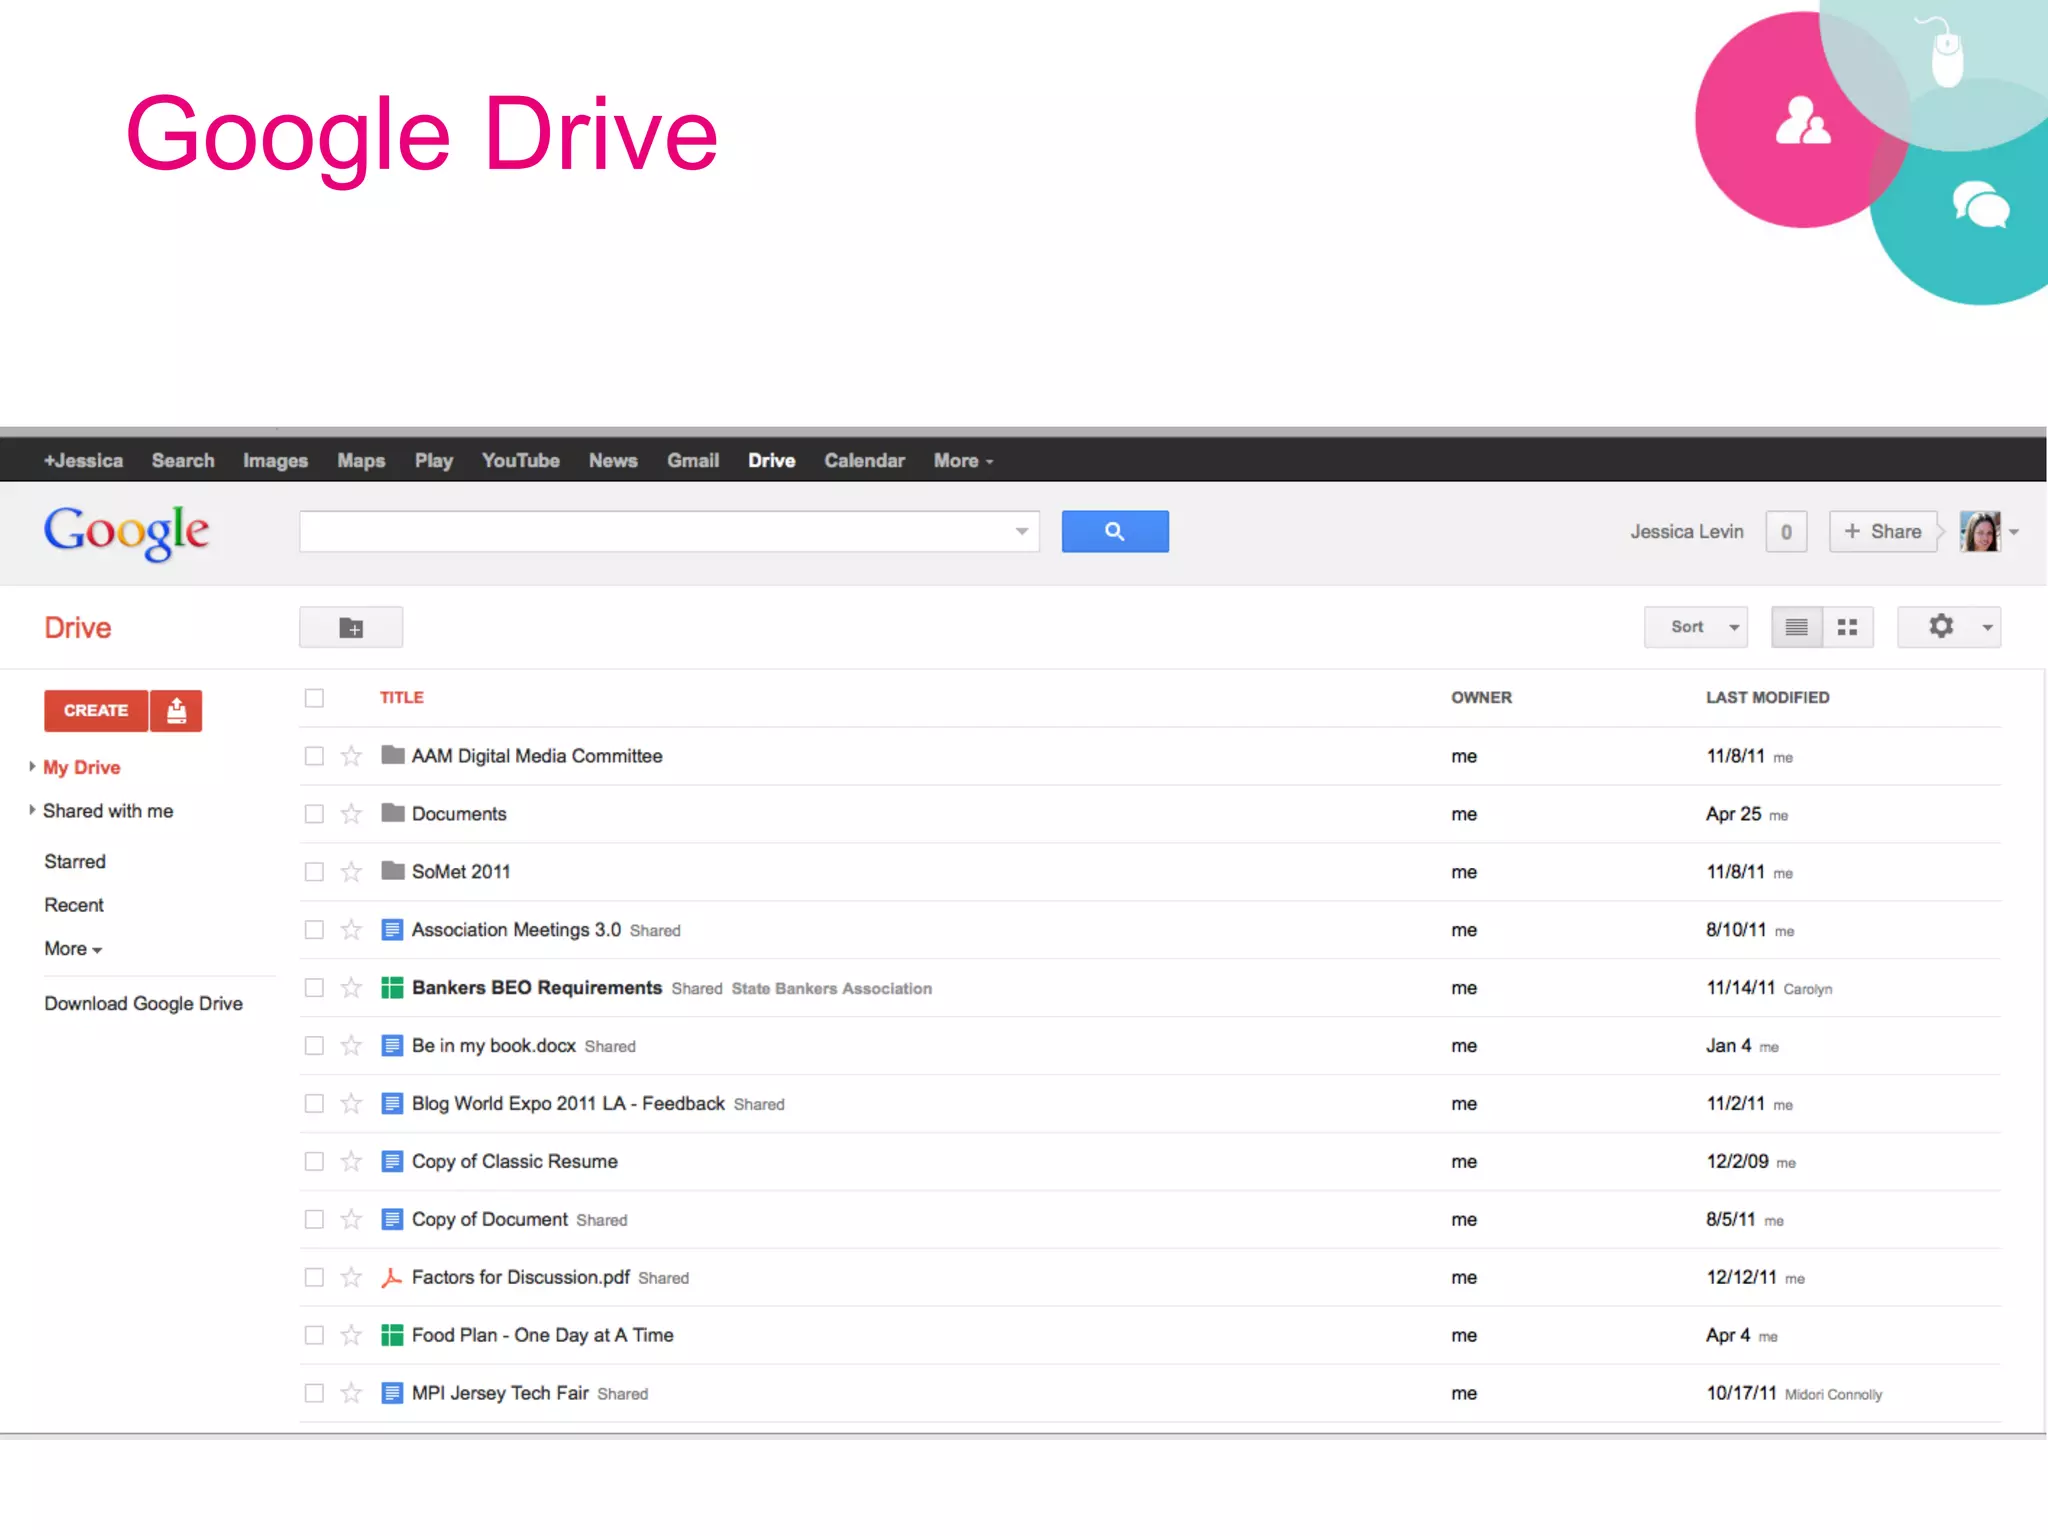Open Gmail from the top bar
The image size is (2048, 1536).
click(693, 461)
